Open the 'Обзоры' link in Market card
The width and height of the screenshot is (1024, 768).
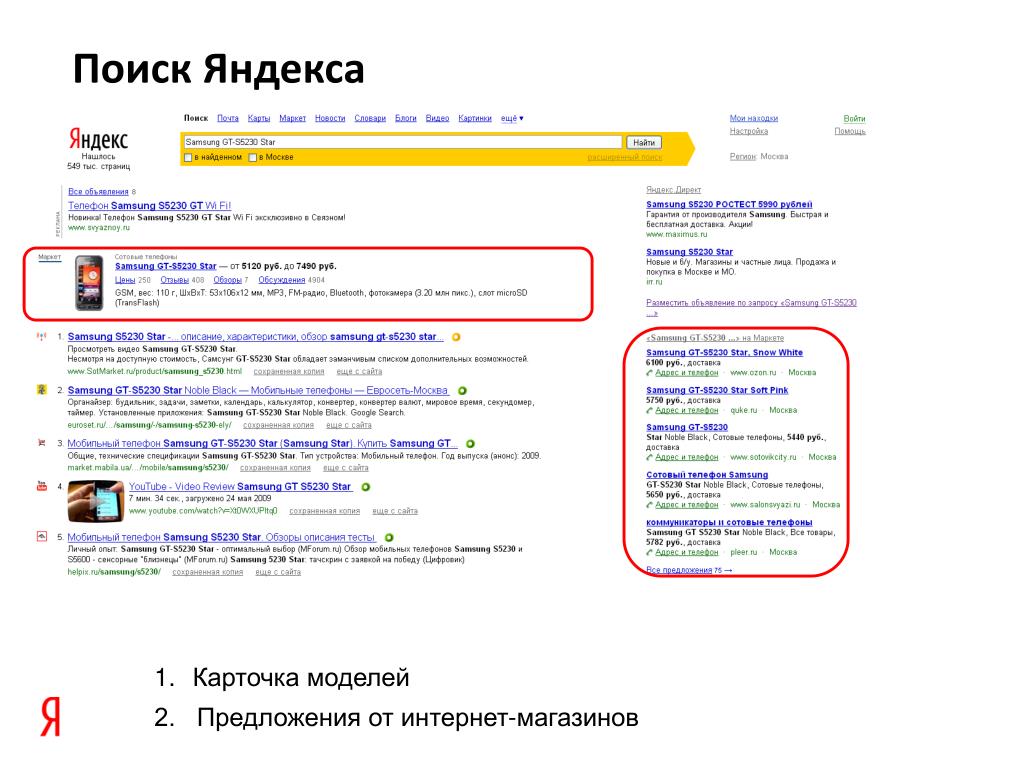pos(227,280)
